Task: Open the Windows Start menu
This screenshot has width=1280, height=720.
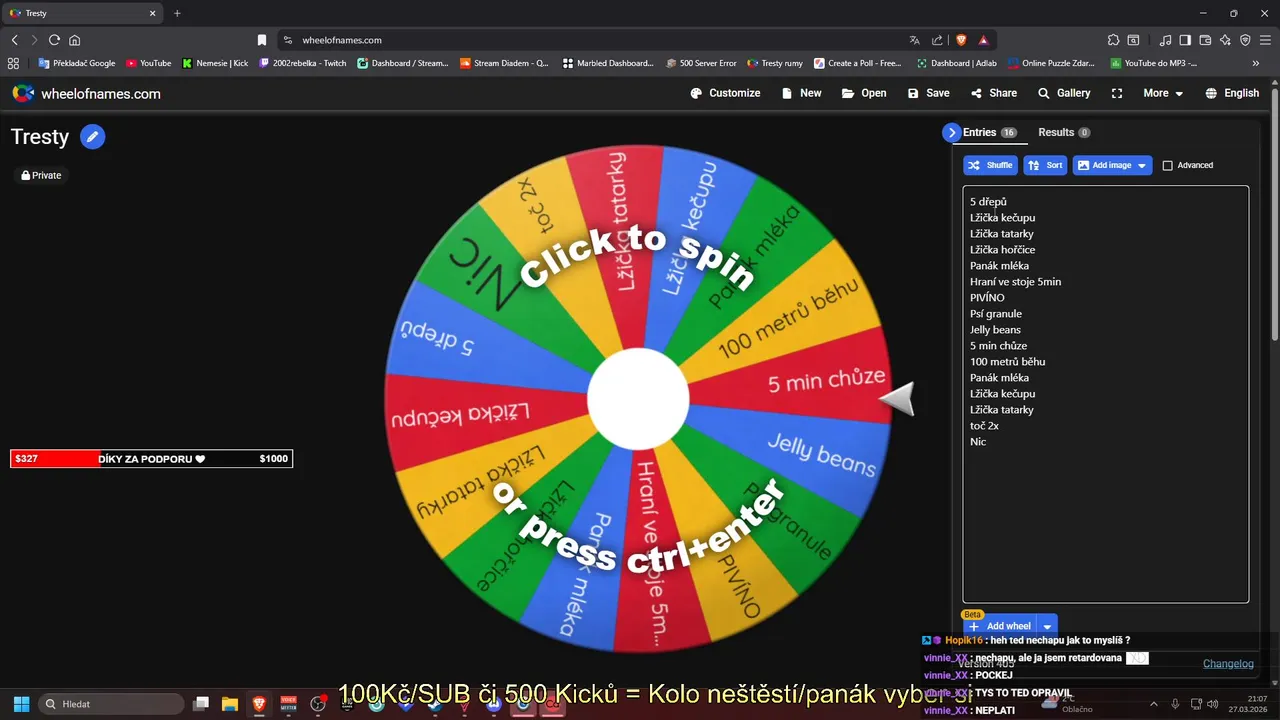Action: pos(21,704)
